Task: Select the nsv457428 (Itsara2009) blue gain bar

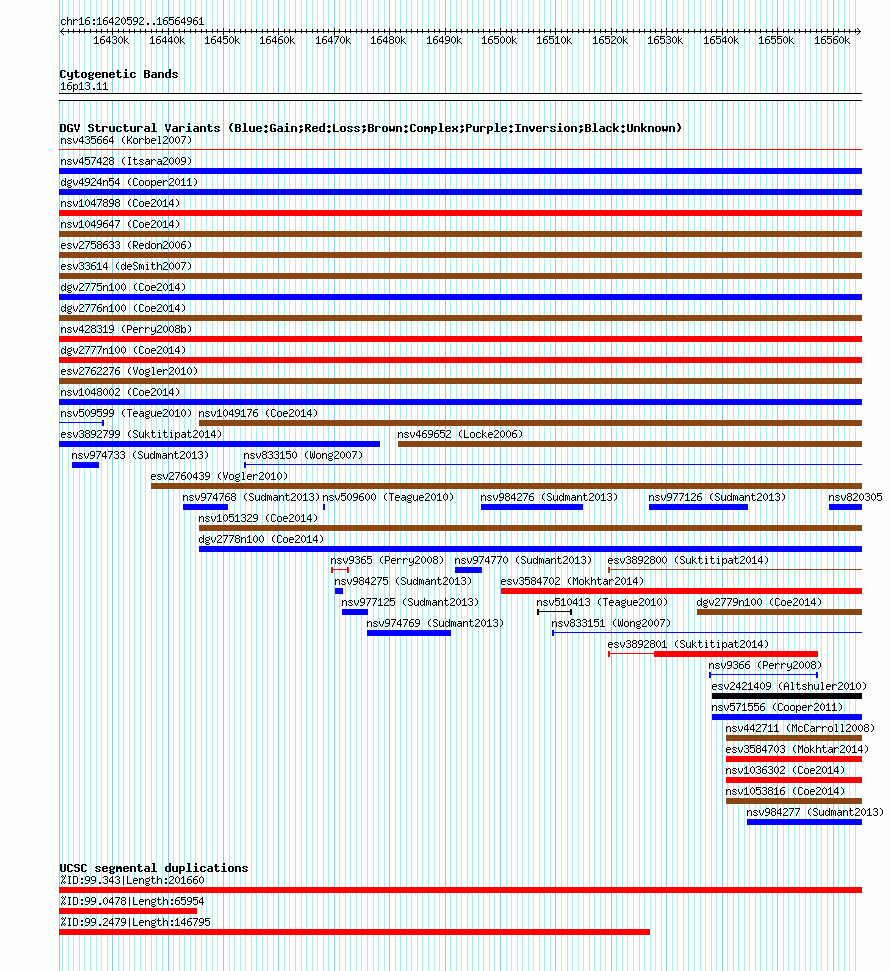Action: point(460,171)
